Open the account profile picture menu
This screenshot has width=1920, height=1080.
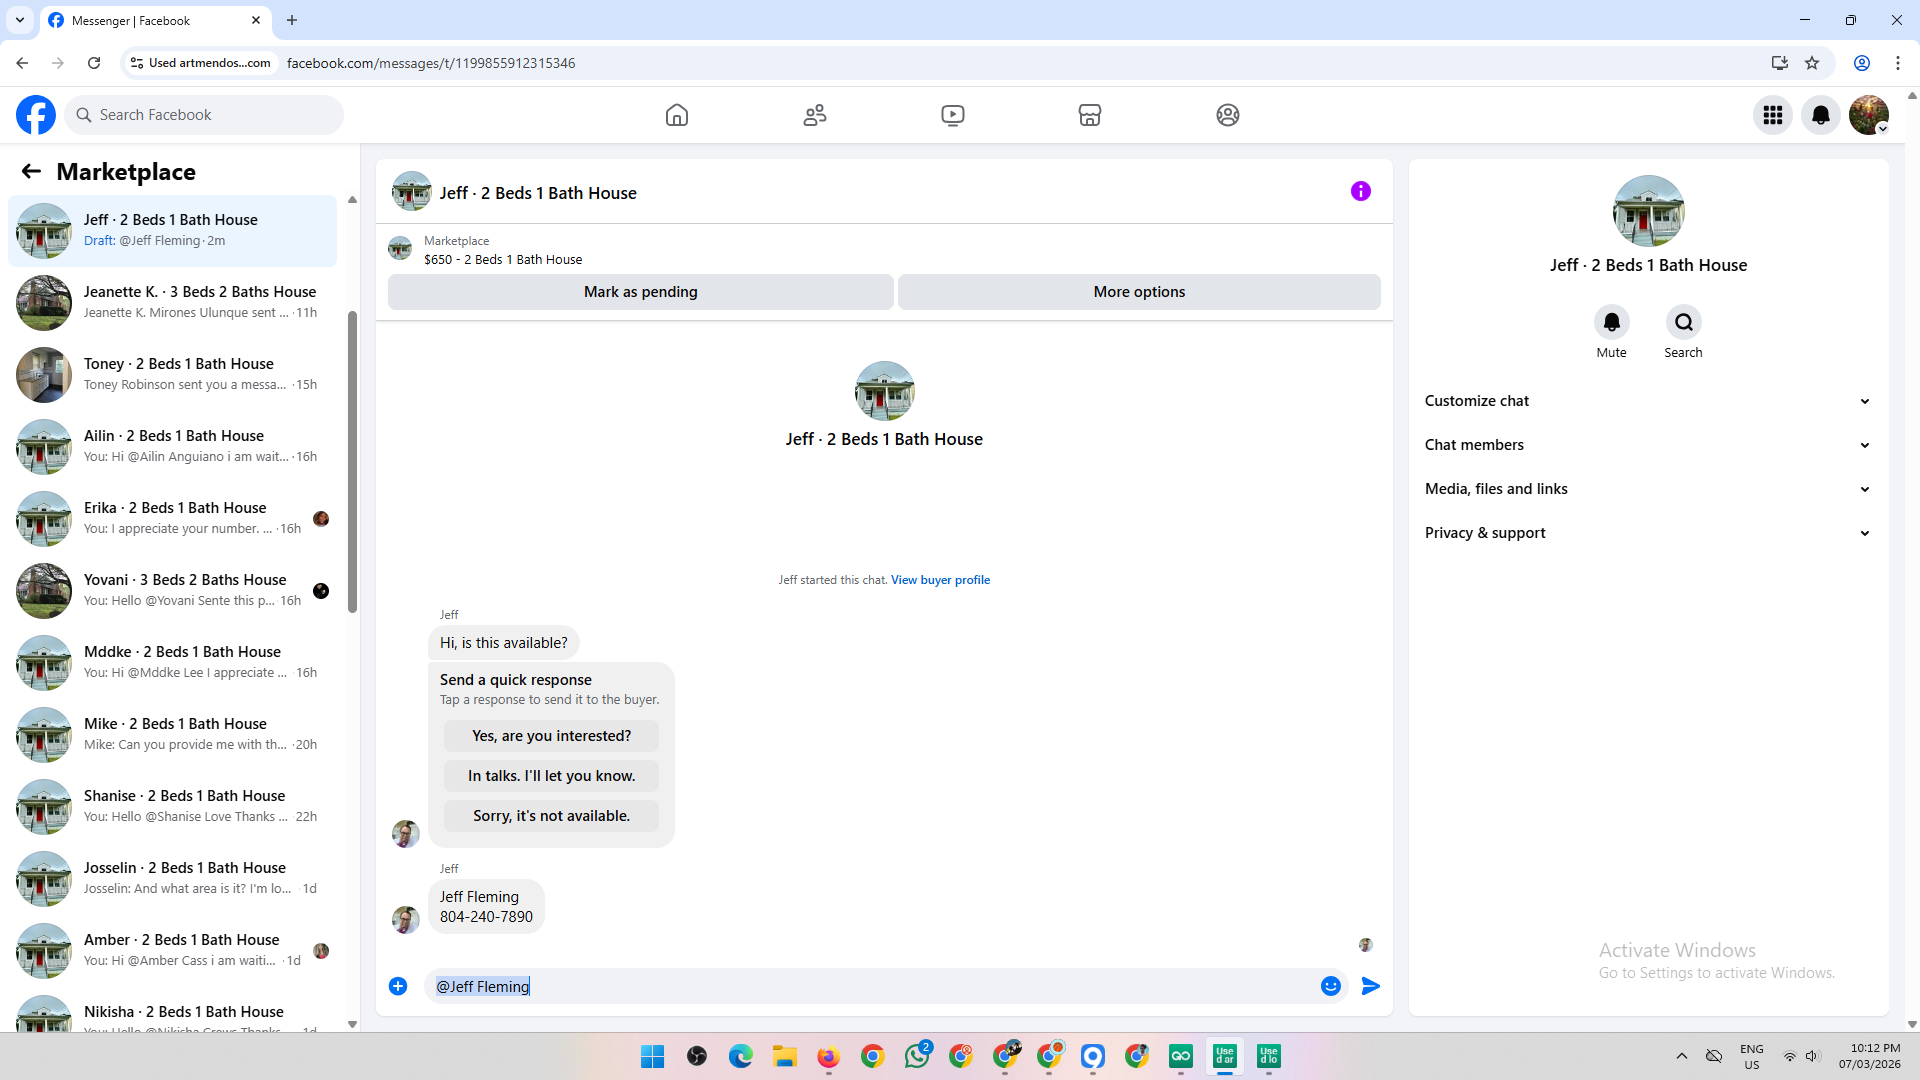1869,115
